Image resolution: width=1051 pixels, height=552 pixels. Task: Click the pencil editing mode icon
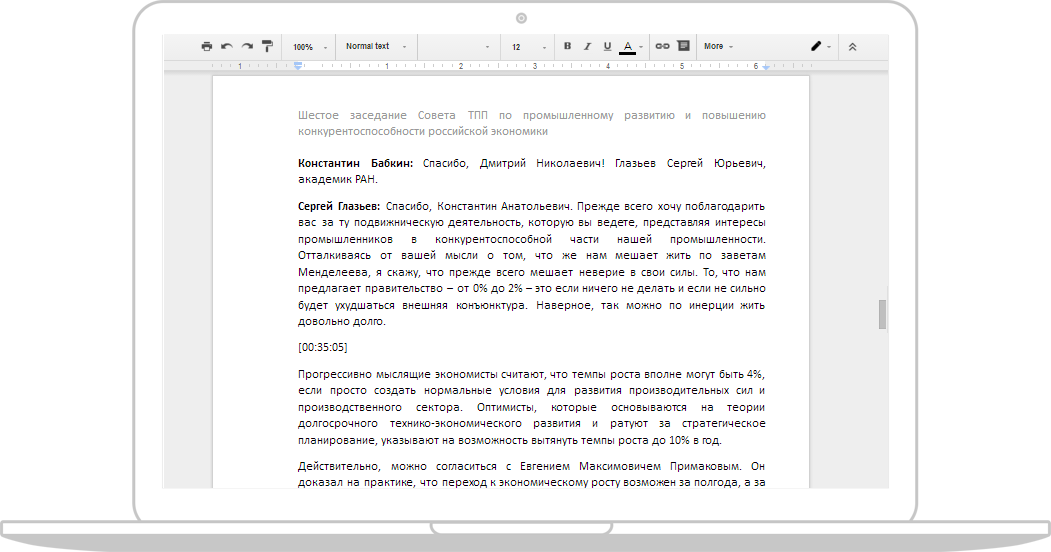pos(816,46)
